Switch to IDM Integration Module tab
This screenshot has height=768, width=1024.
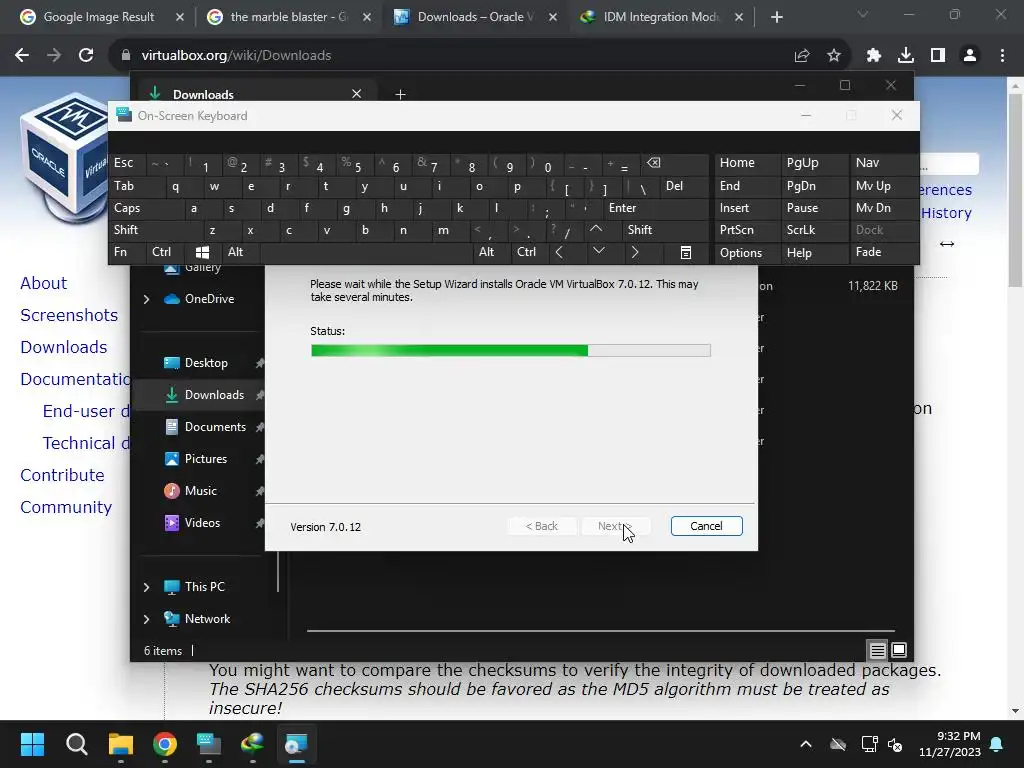point(661,17)
